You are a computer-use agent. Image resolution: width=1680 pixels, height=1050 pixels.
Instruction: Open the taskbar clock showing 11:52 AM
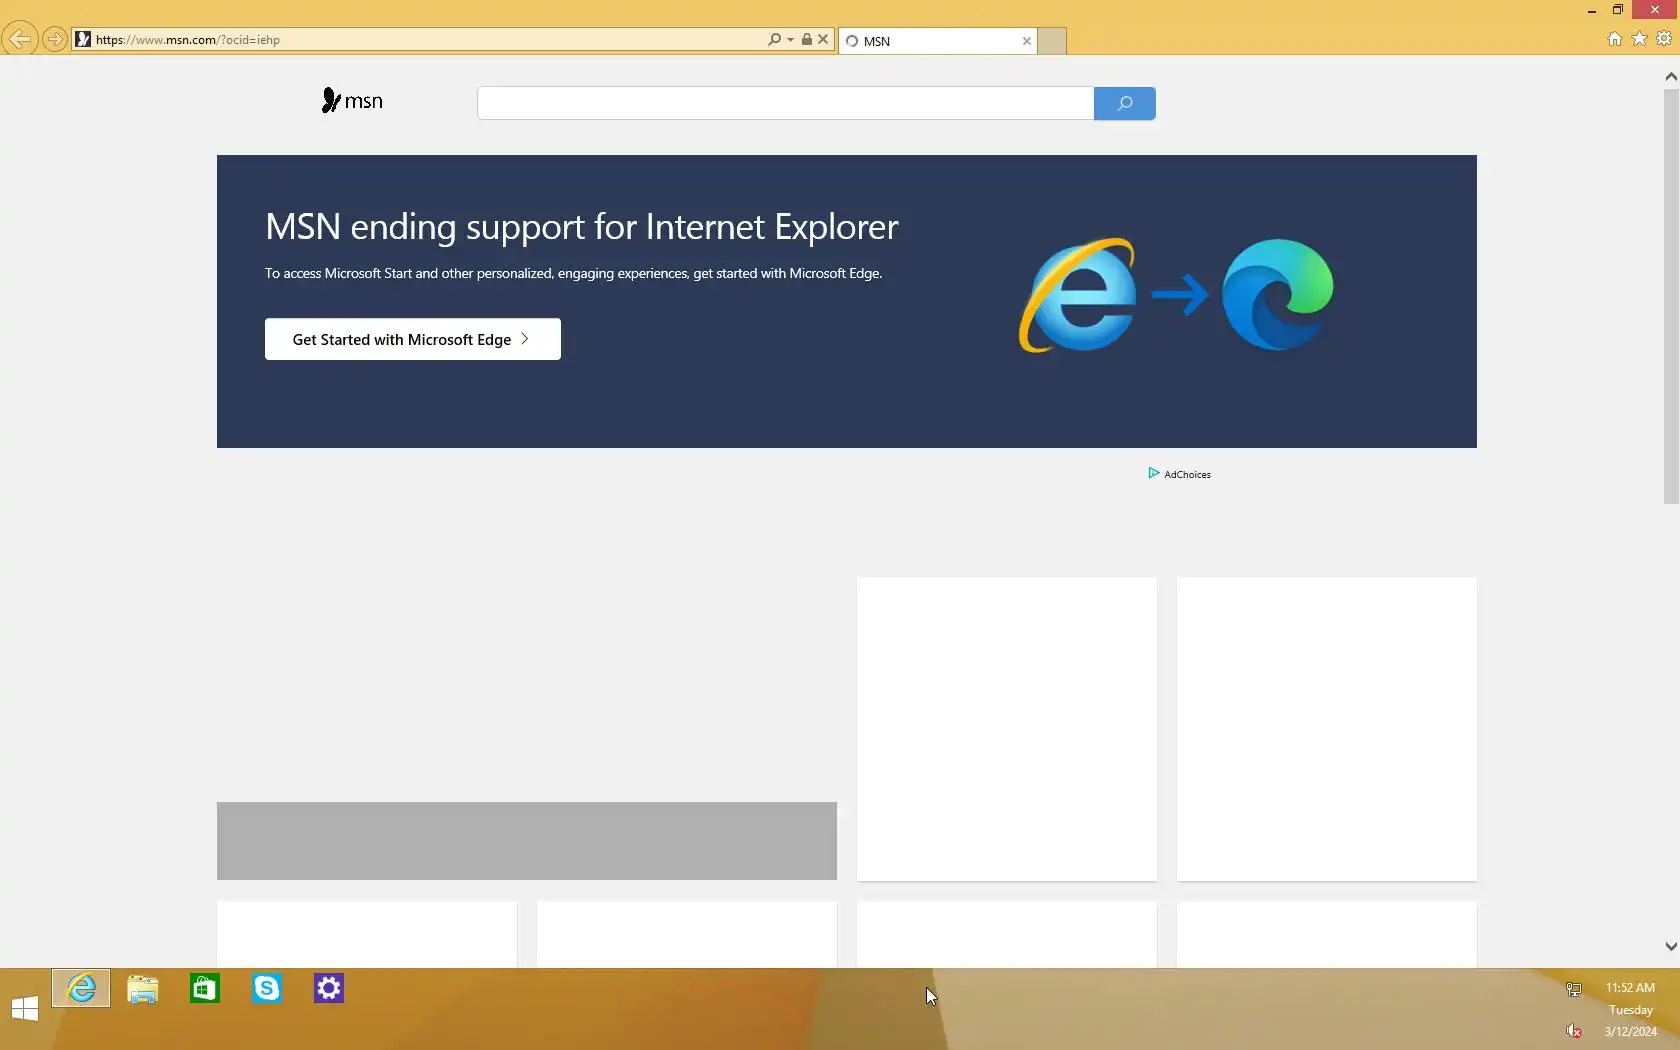[1630, 1009]
